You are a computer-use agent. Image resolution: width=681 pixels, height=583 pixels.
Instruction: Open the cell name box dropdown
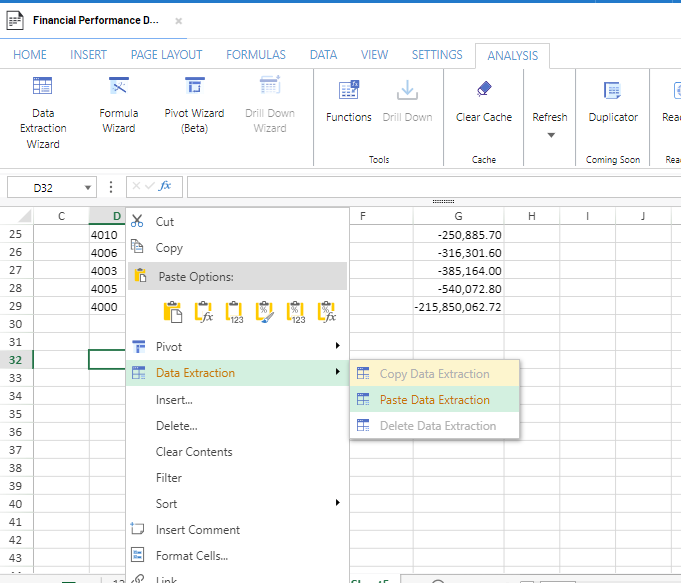[89, 187]
